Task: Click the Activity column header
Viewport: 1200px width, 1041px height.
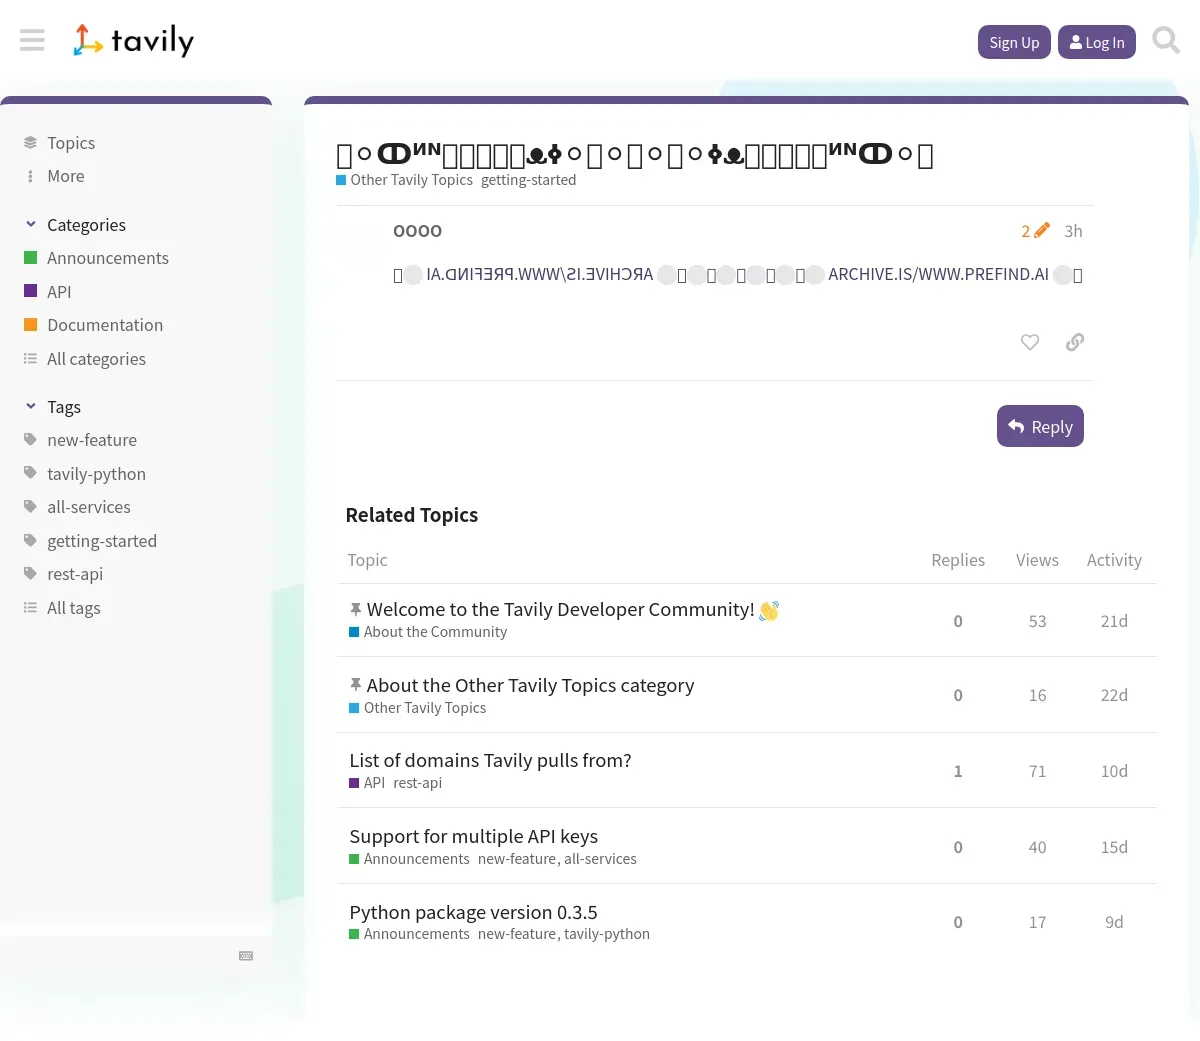Action: pos(1114,560)
